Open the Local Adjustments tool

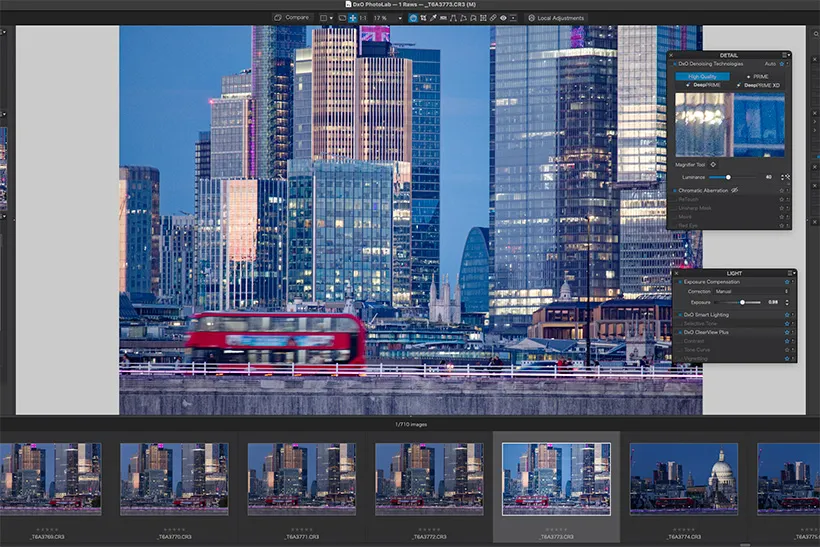(556, 18)
